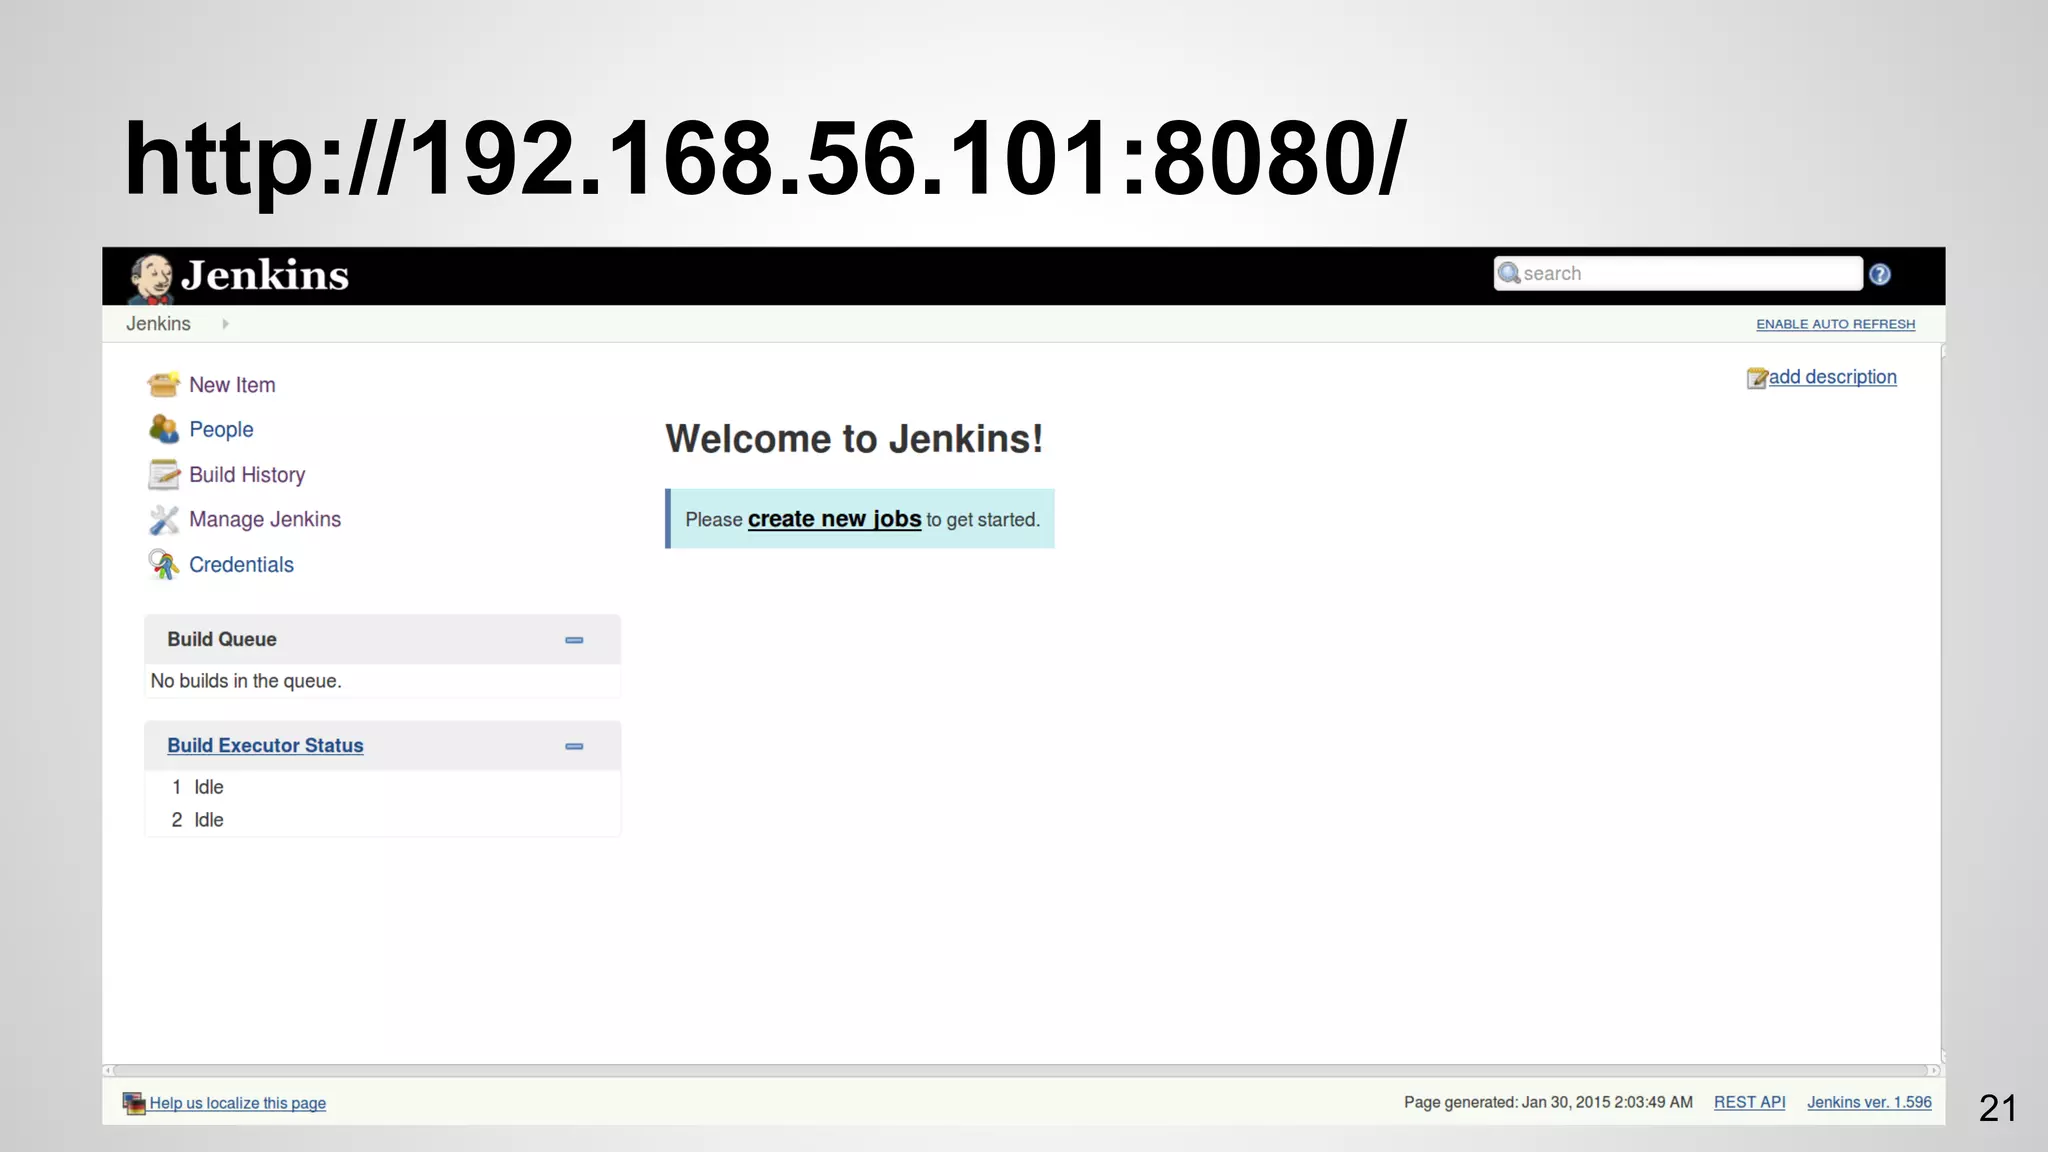Click the Credentials keys icon
Viewport: 2048px width, 1152px height.
pyautogui.click(x=163, y=564)
